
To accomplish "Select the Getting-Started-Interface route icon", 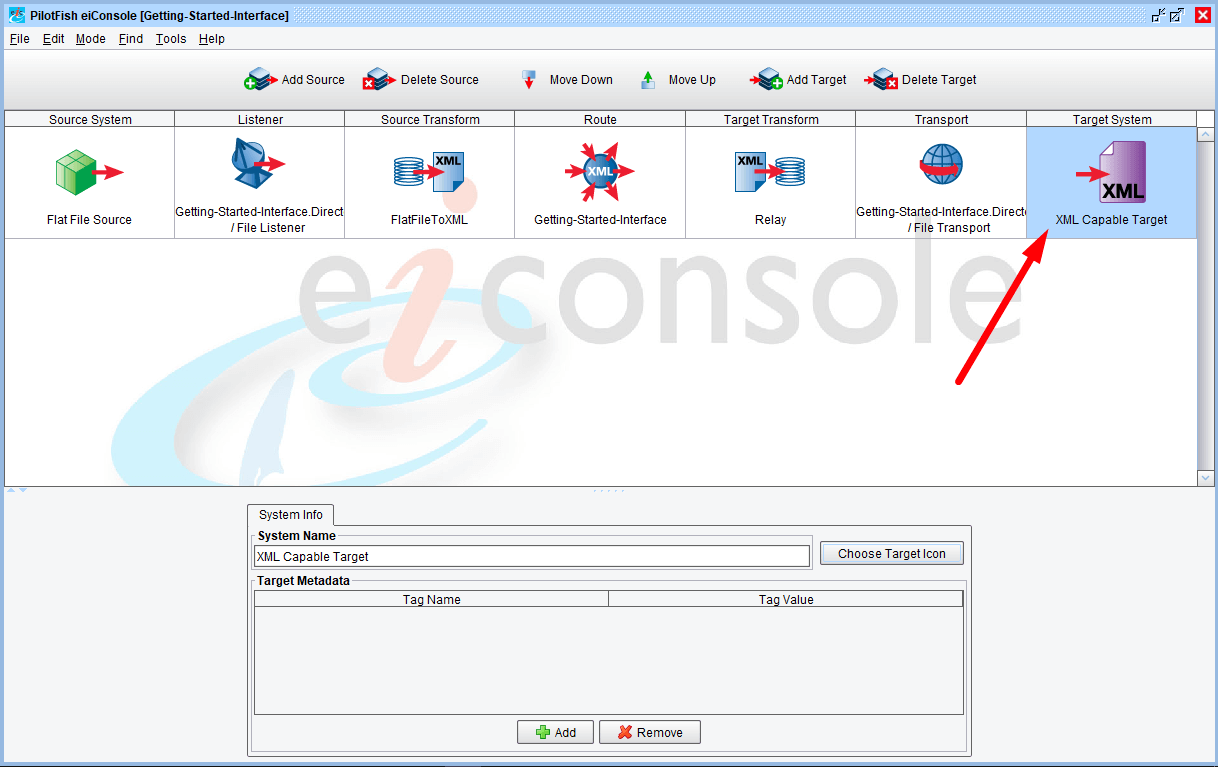I will point(599,172).
